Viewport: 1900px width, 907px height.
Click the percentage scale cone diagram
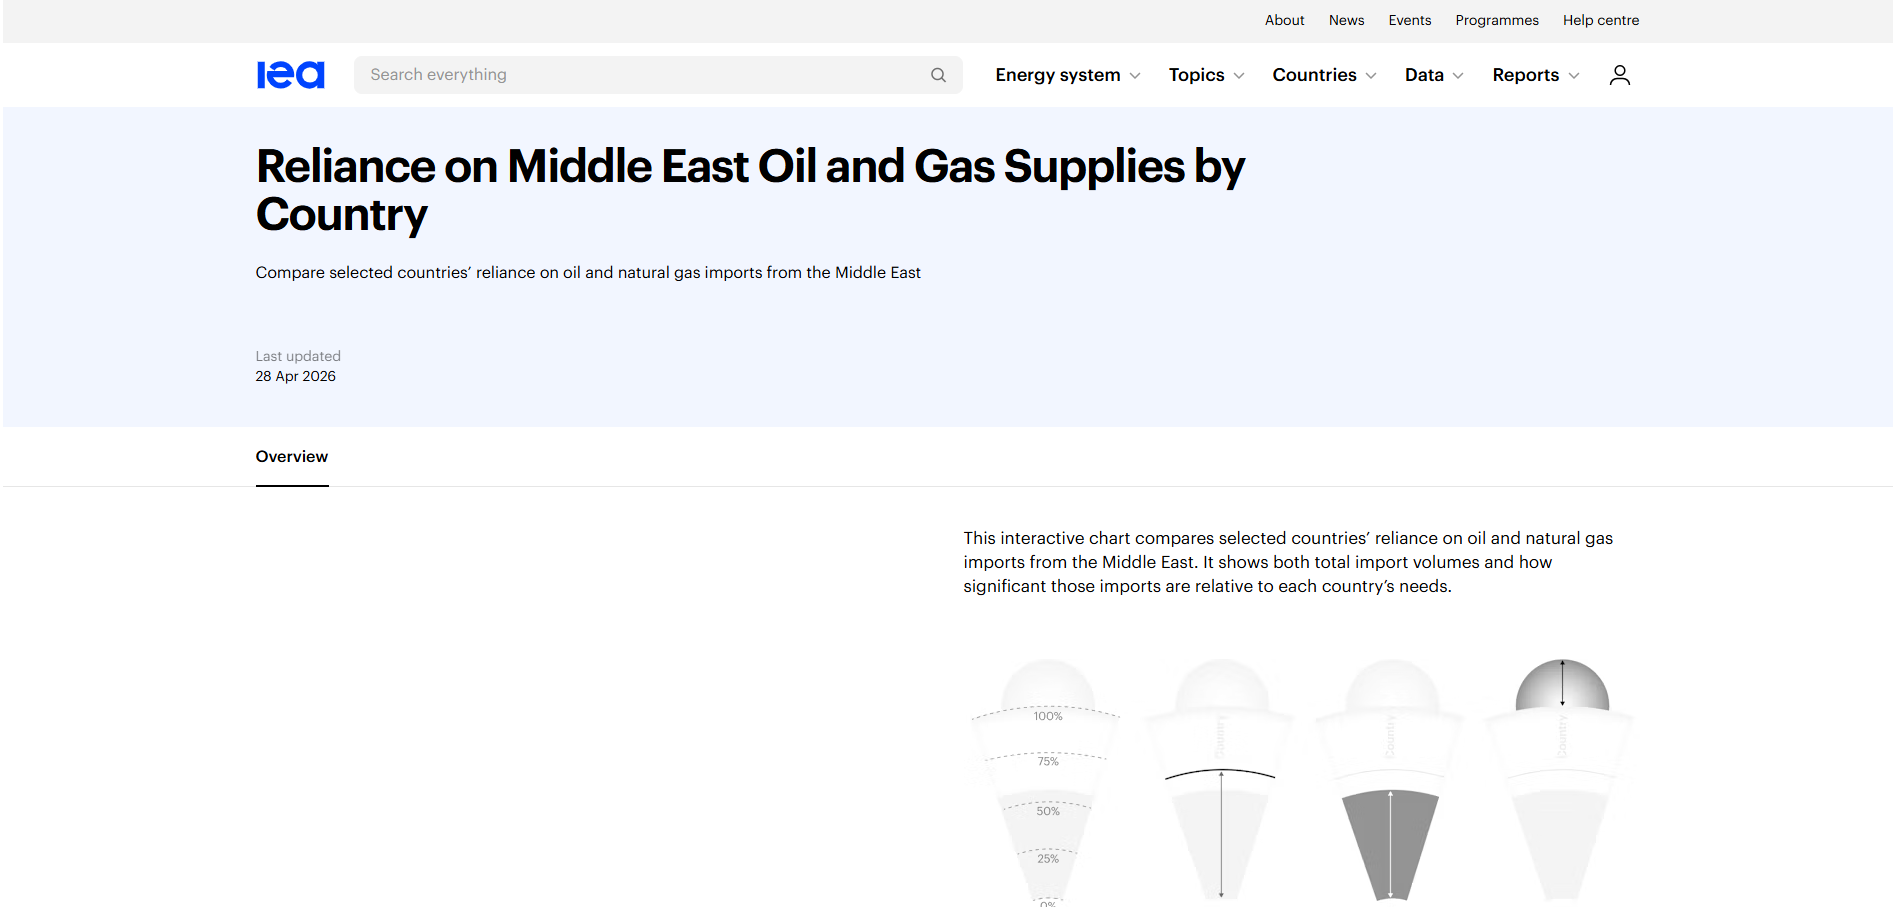pos(1047,782)
